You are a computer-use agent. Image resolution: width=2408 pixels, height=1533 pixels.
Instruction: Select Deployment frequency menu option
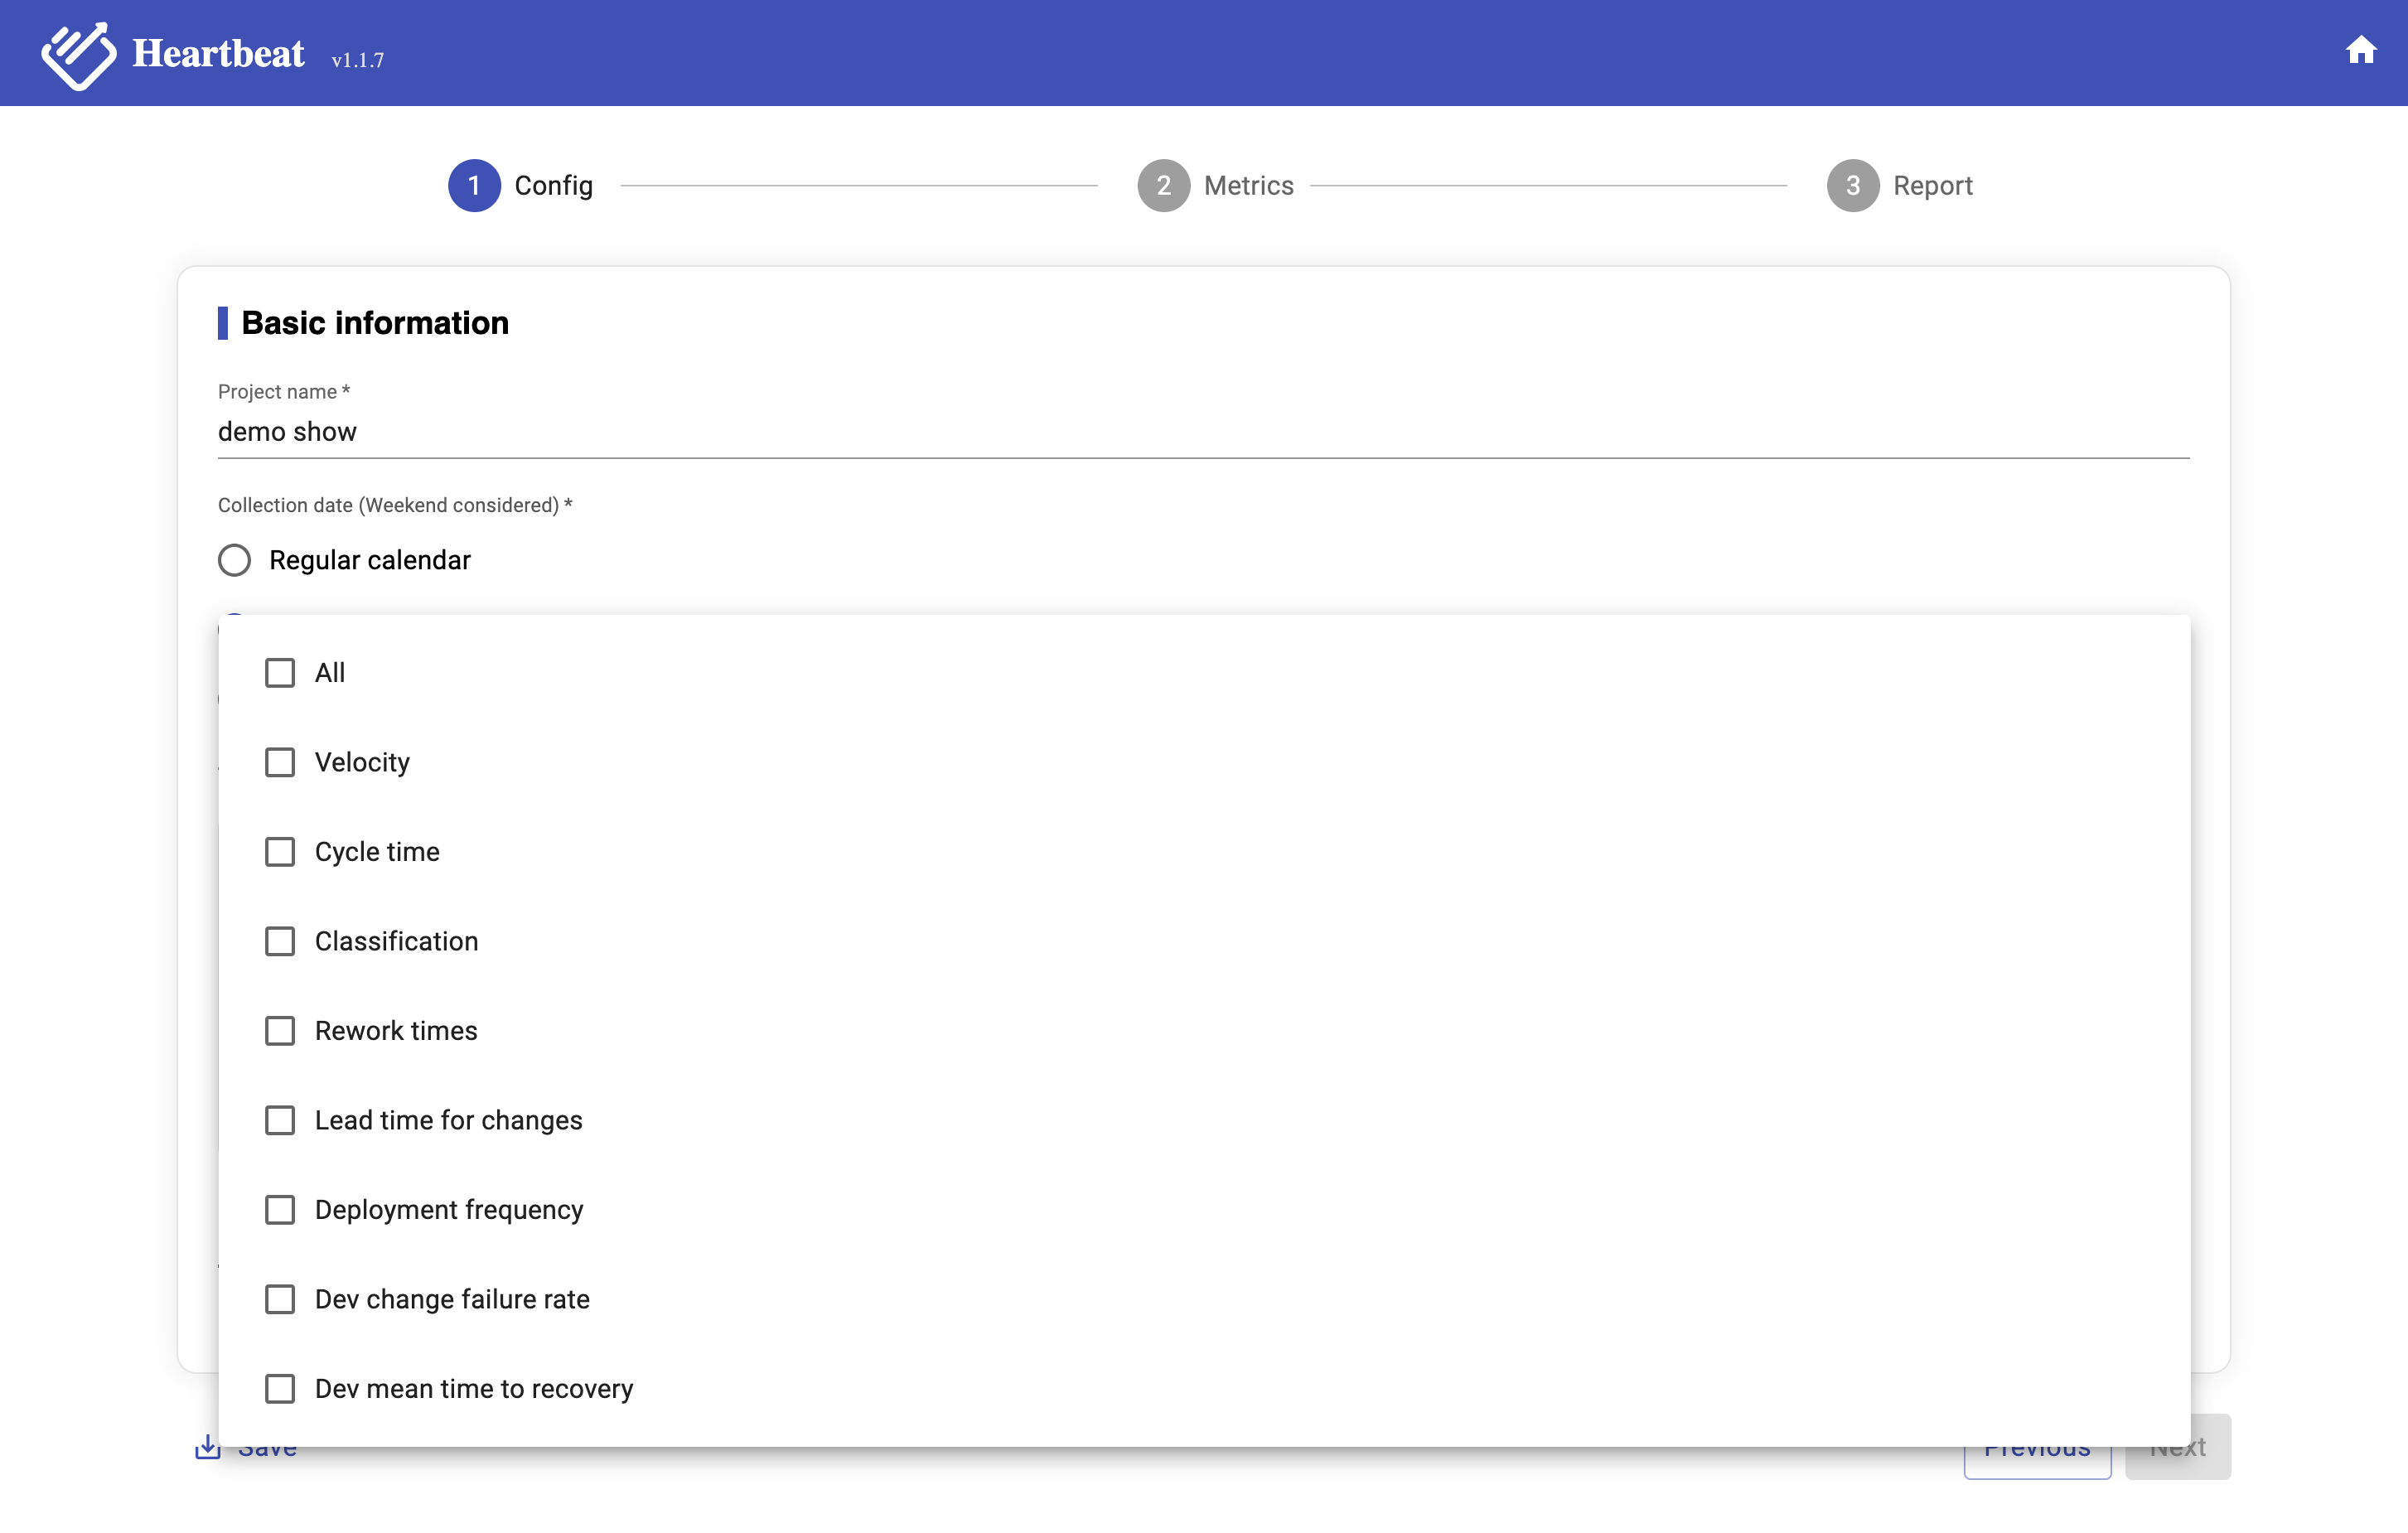[x=448, y=1210]
